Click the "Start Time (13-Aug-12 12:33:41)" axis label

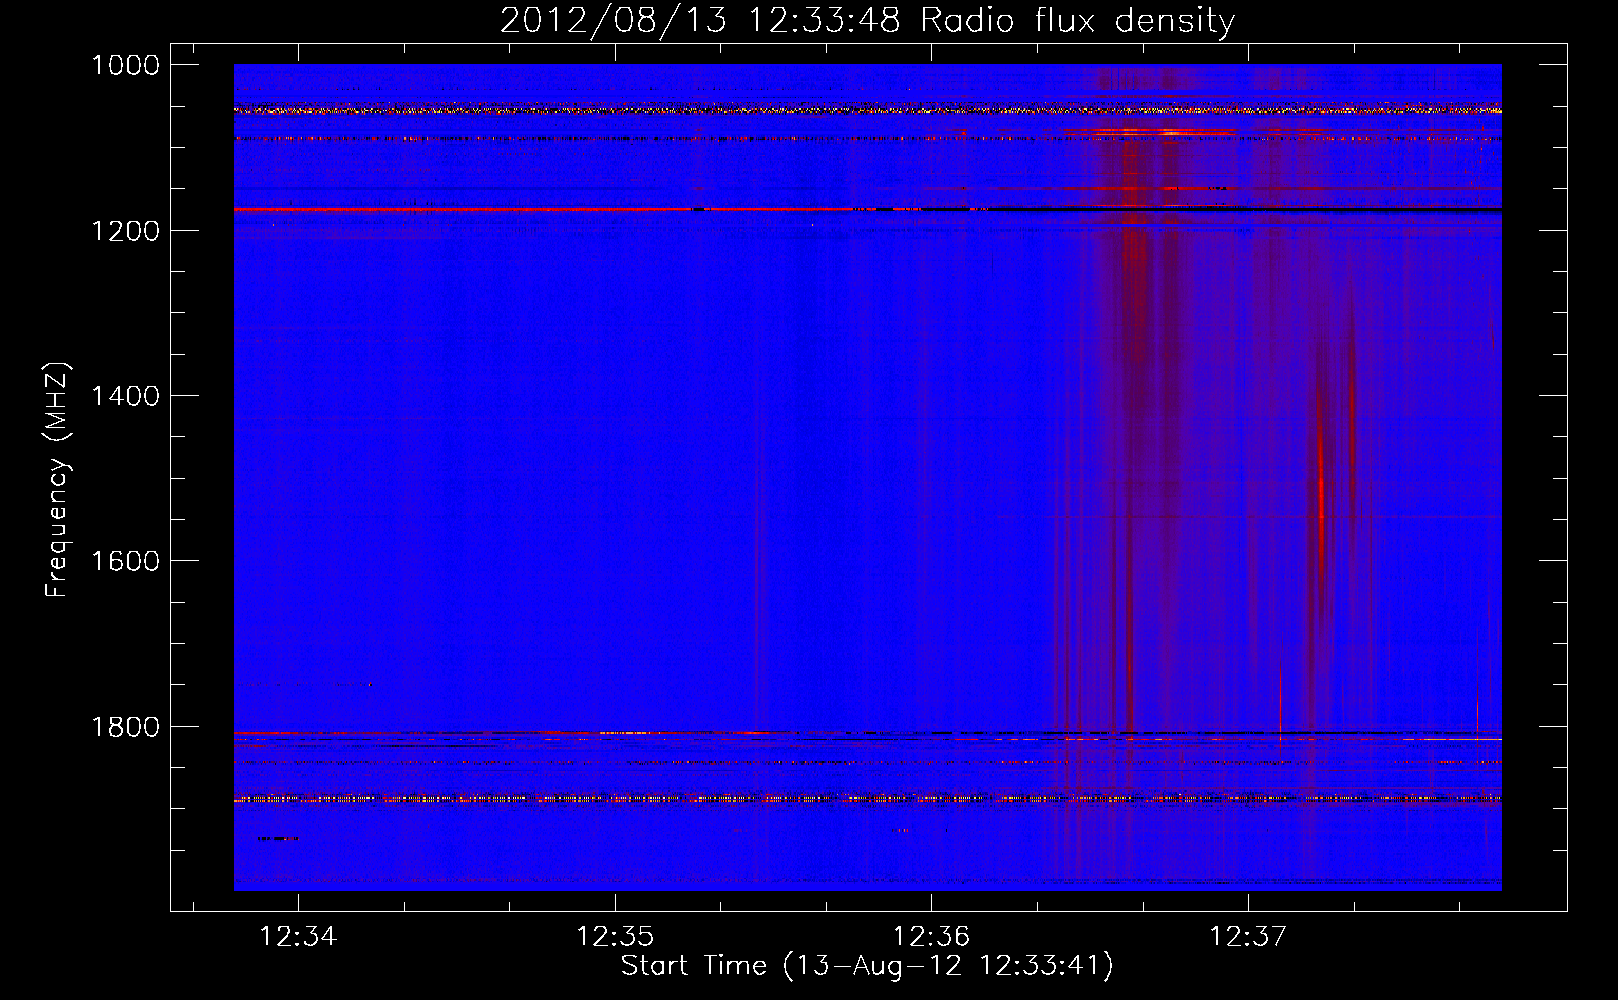click(x=867, y=966)
